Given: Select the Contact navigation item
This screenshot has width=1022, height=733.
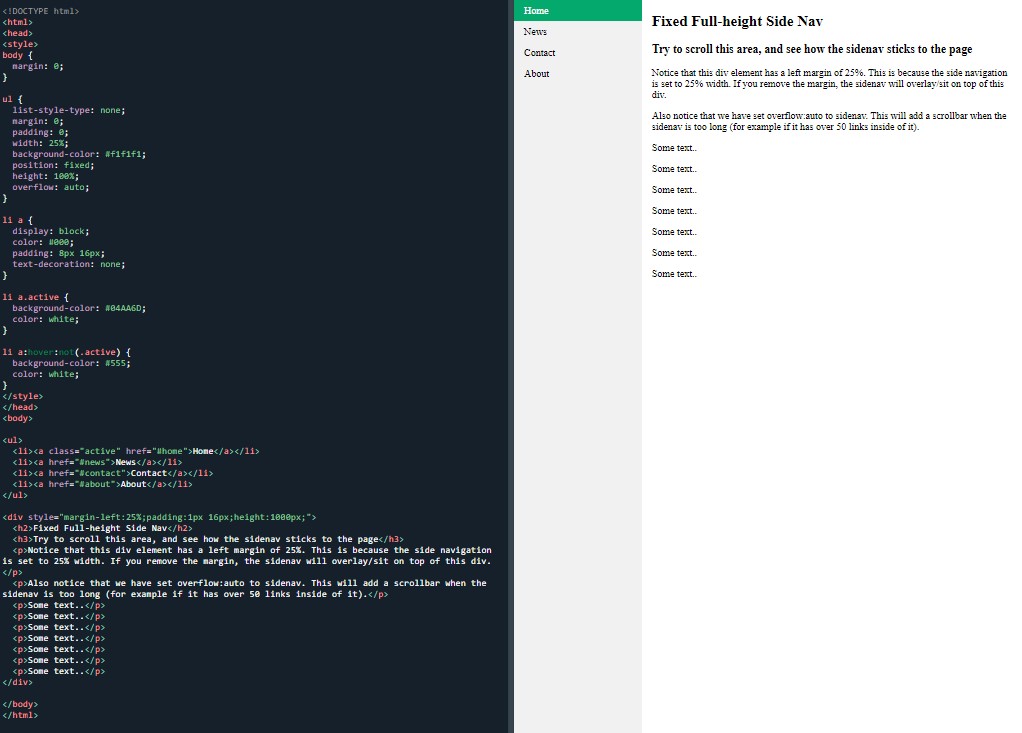Looking at the screenshot, I should (x=540, y=53).
